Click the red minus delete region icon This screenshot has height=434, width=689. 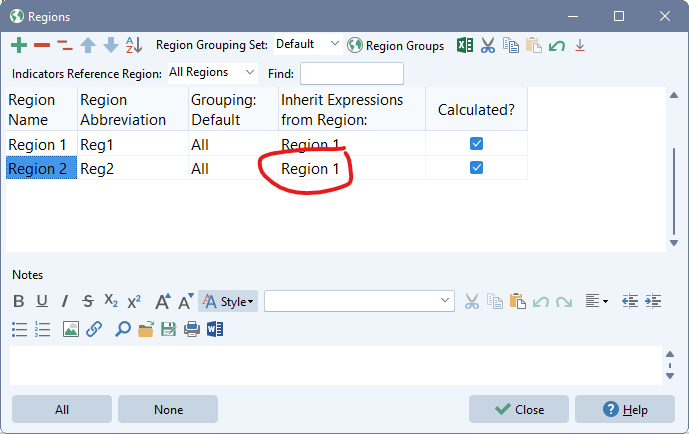click(41, 46)
